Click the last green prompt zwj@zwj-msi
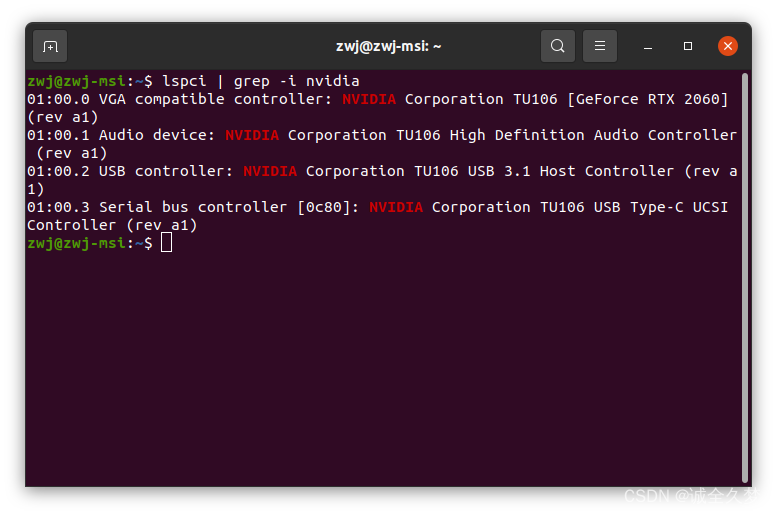The image size is (777, 515). [76, 243]
